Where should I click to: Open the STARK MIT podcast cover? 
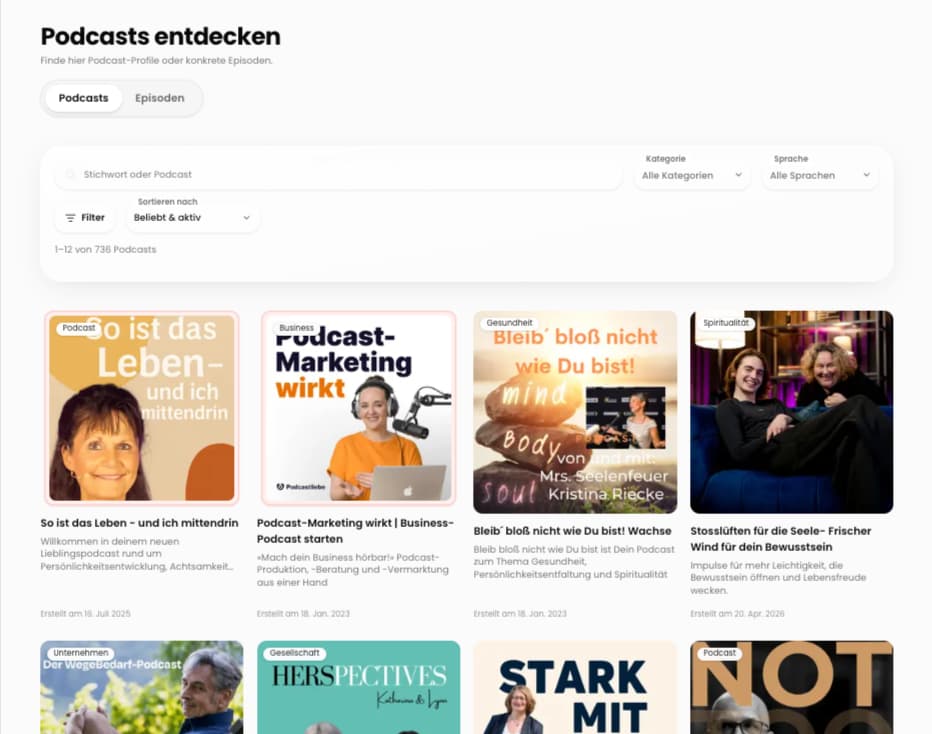pos(575,688)
